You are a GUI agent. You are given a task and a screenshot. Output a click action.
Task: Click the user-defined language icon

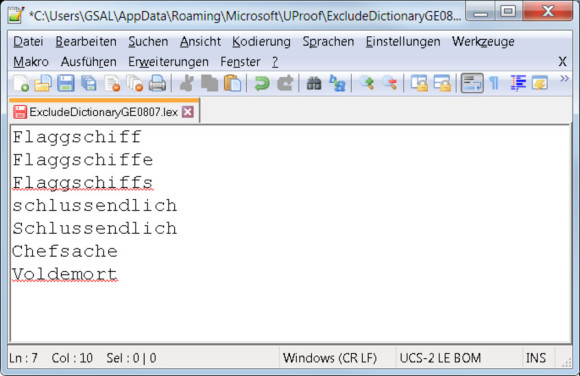point(540,83)
